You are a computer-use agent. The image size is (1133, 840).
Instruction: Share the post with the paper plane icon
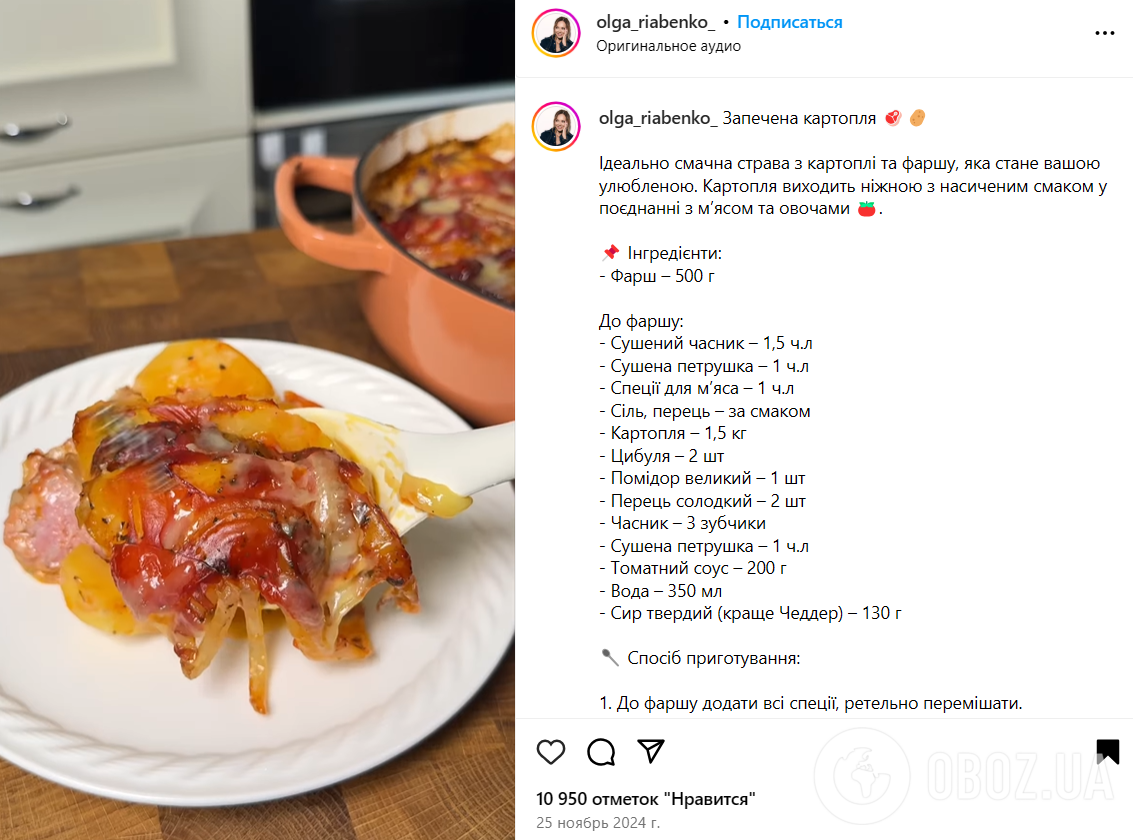click(650, 751)
